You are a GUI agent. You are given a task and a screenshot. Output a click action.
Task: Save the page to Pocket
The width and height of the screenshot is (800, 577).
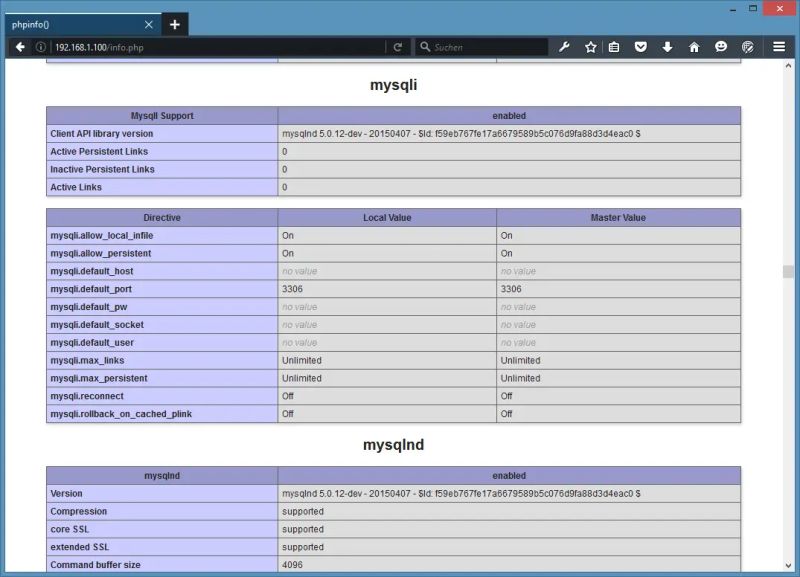[638, 46]
